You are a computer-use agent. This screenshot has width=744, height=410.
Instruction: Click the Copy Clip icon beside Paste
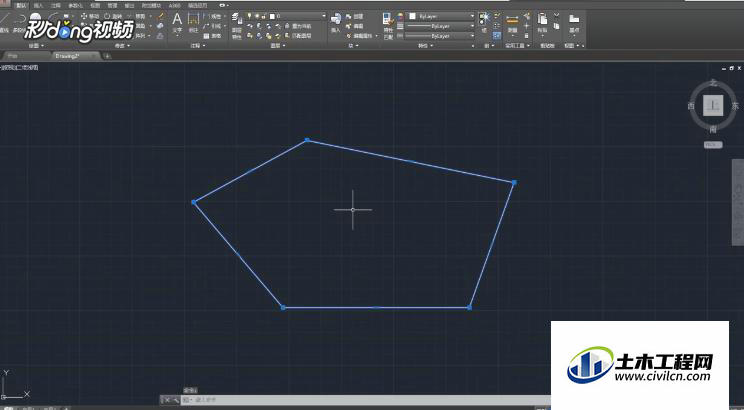coord(557,26)
